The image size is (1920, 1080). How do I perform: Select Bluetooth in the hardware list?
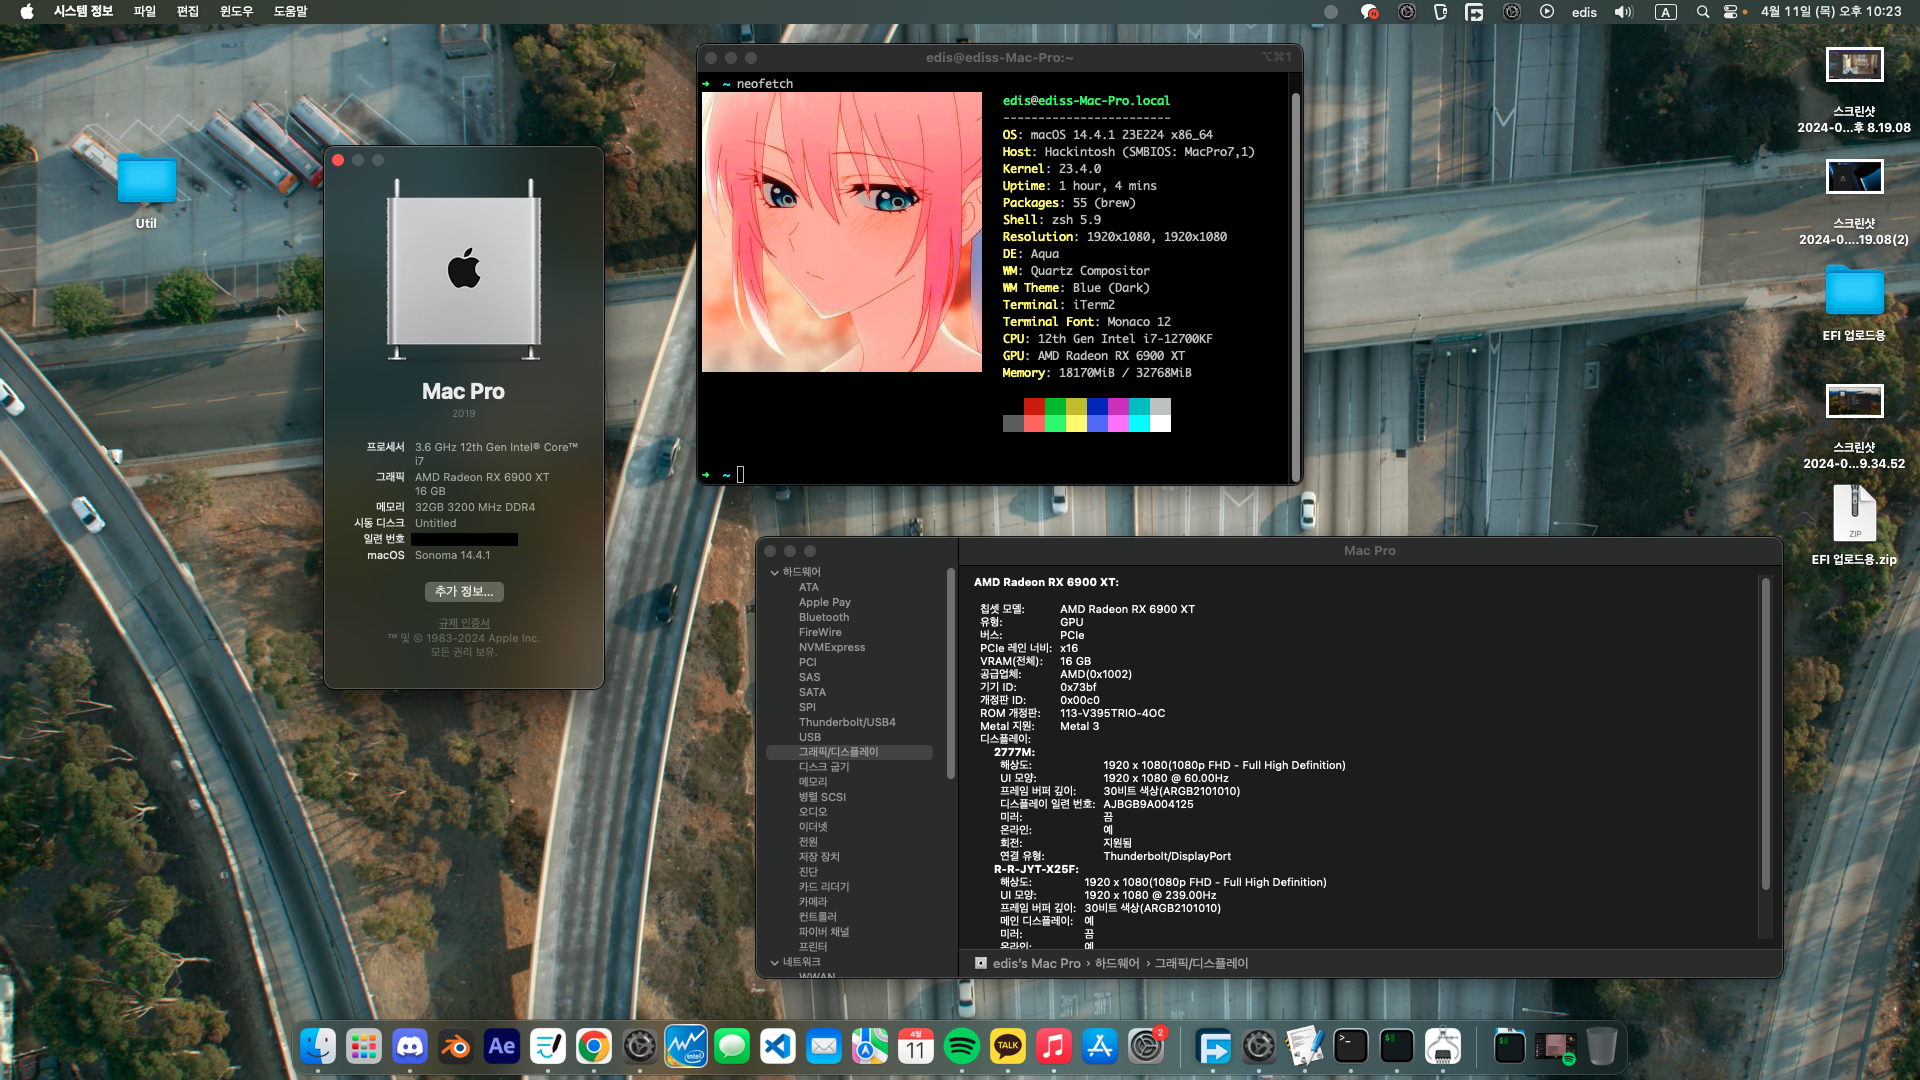(824, 618)
